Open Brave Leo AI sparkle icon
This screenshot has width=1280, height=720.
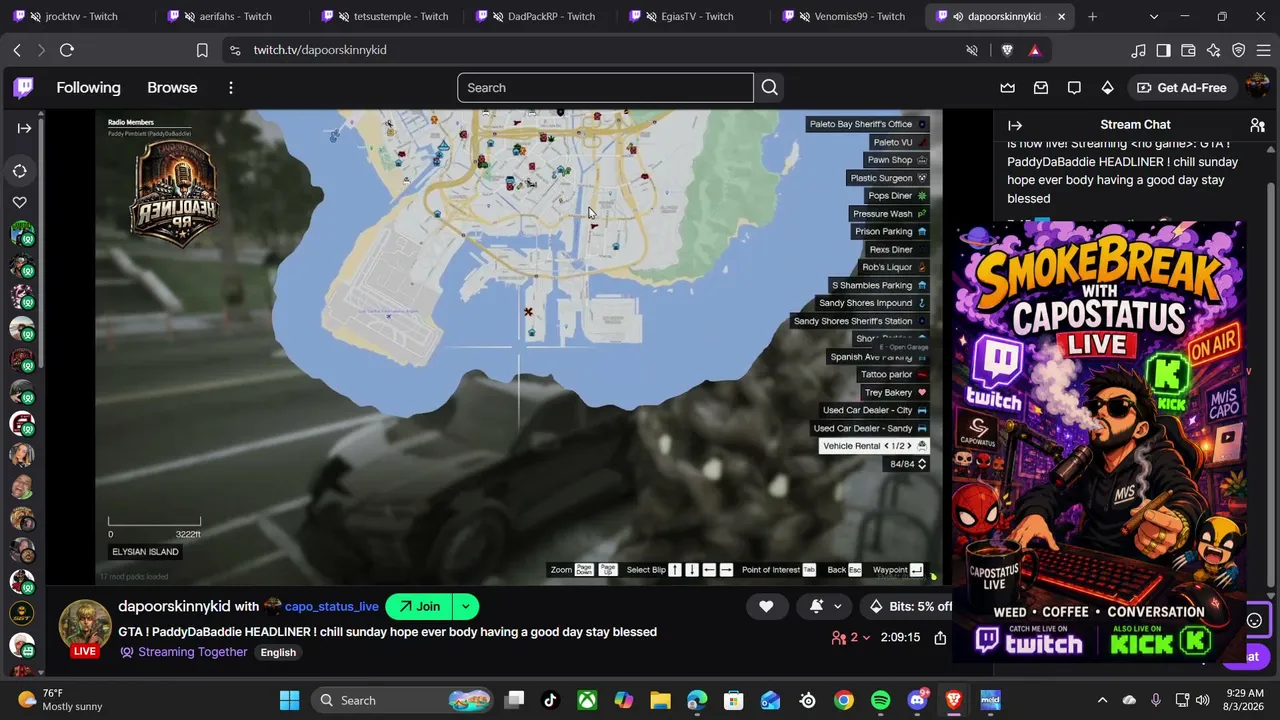1213,50
